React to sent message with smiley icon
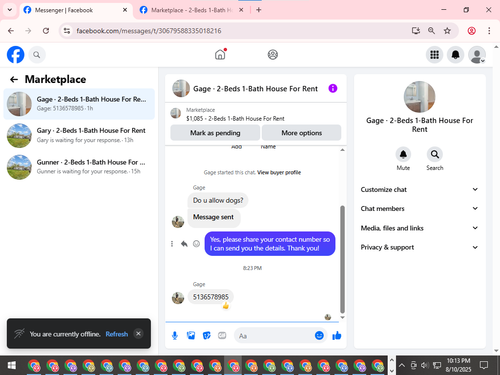Viewport: 500px width, 375px height. click(196, 244)
